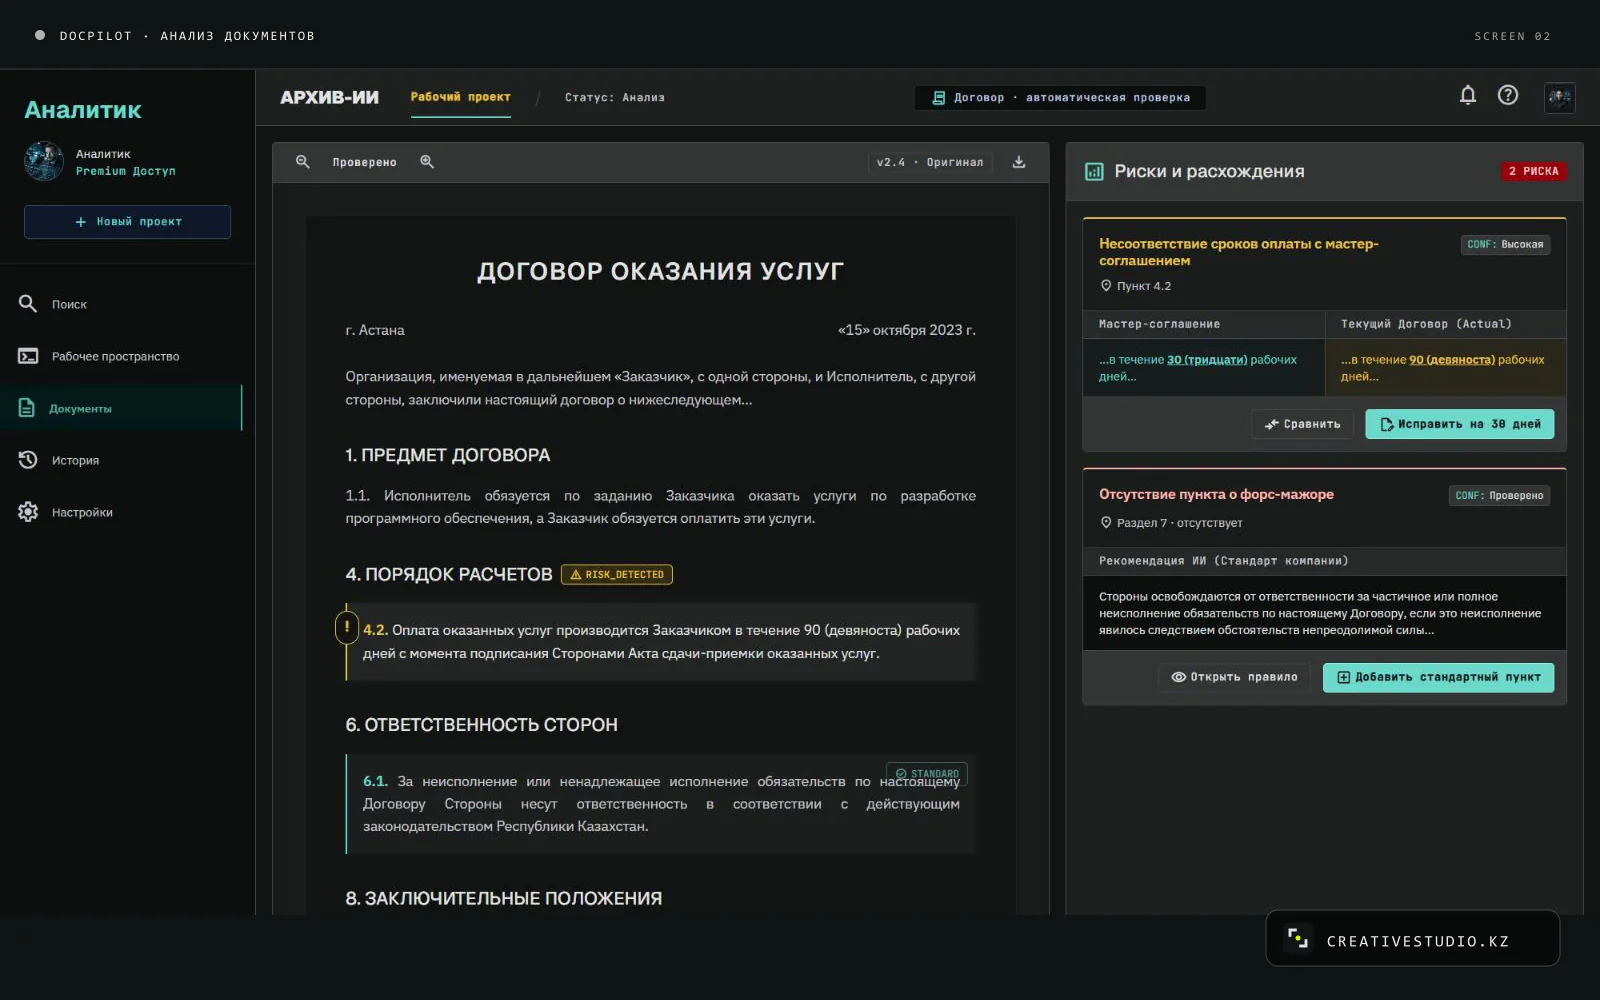Click the Статус: Анализ breadcrumb
This screenshot has width=1600, height=1000.
click(x=615, y=97)
